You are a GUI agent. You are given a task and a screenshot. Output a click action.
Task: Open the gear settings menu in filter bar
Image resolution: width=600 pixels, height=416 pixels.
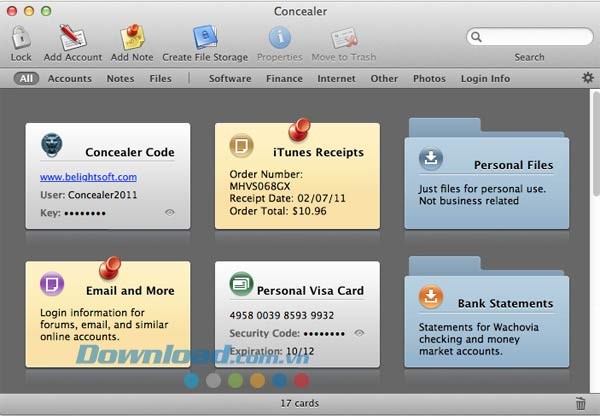[587, 78]
